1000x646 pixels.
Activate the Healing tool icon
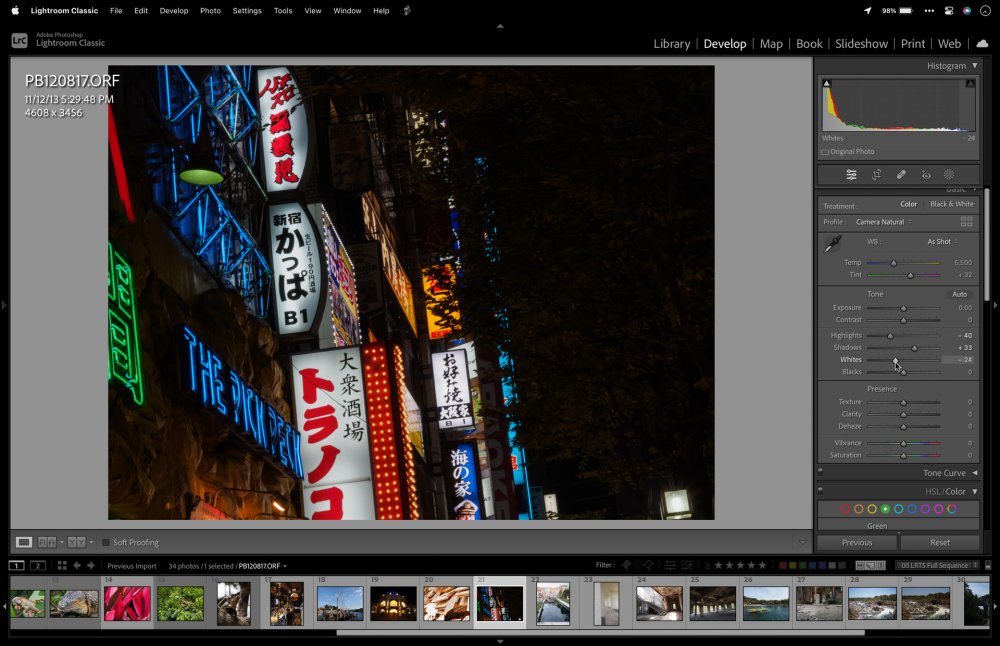(901, 174)
